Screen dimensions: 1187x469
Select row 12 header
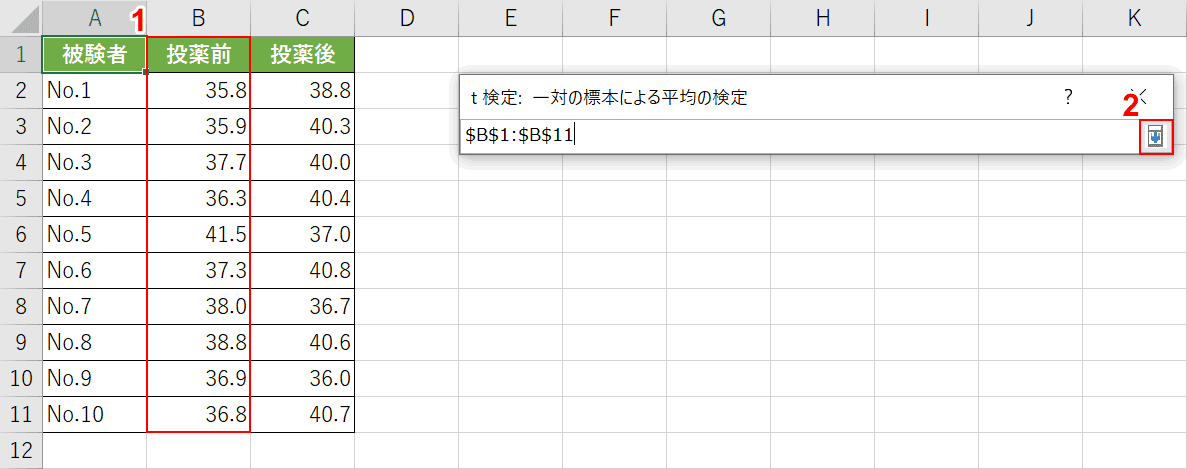tap(21, 450)
